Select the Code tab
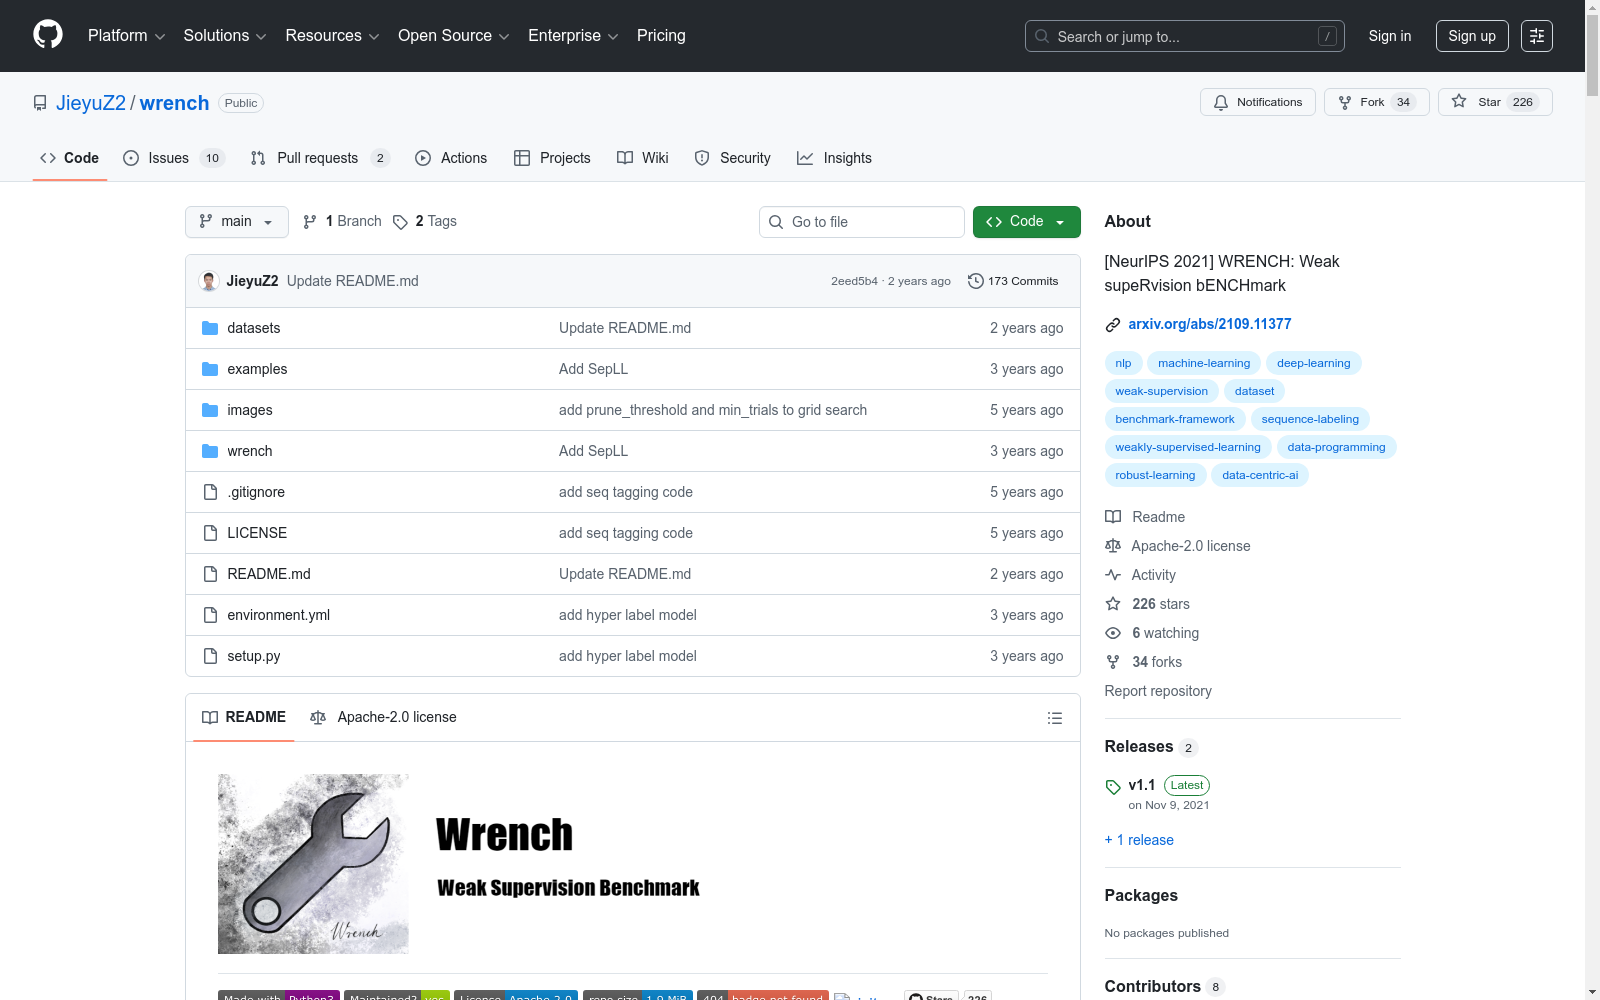Image resolution: width=1600 pixels, height=1000 pixels. (70, 158)
